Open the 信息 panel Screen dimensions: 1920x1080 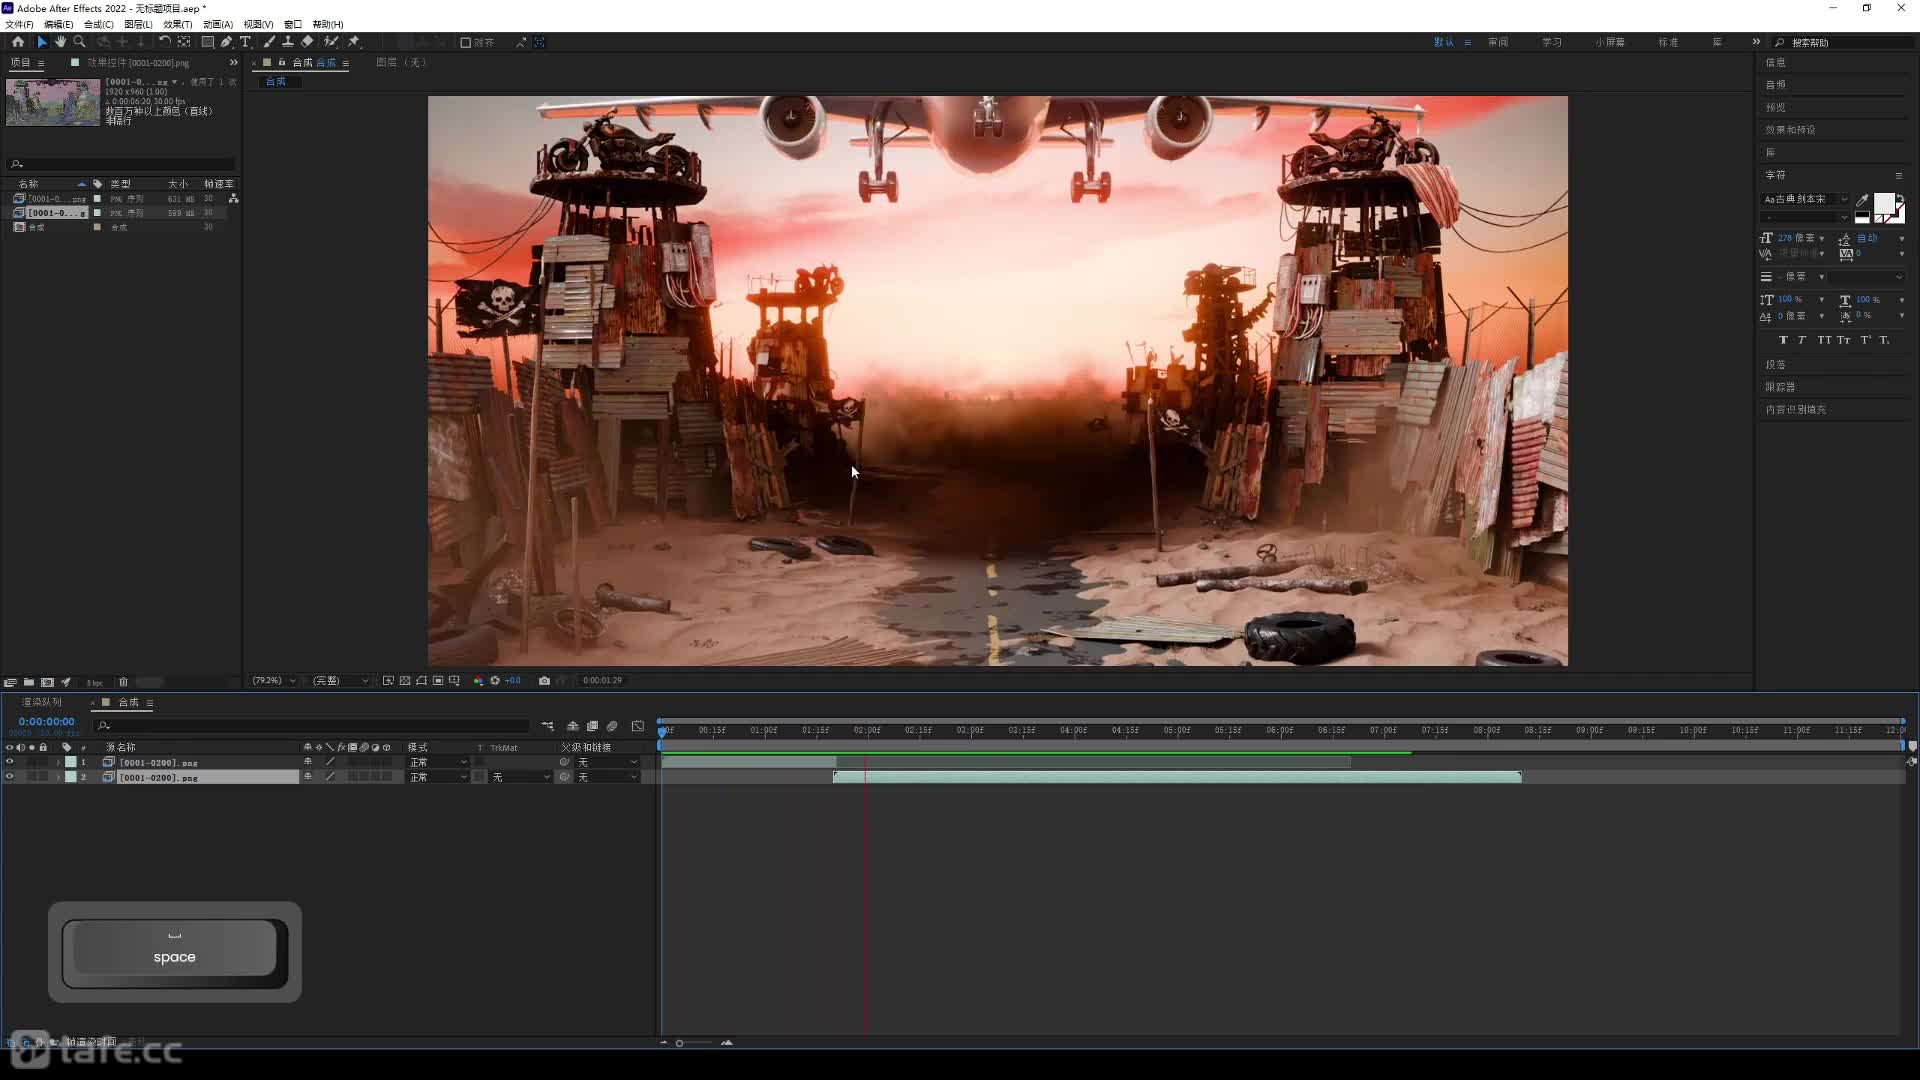click(x=1776, y=62)
